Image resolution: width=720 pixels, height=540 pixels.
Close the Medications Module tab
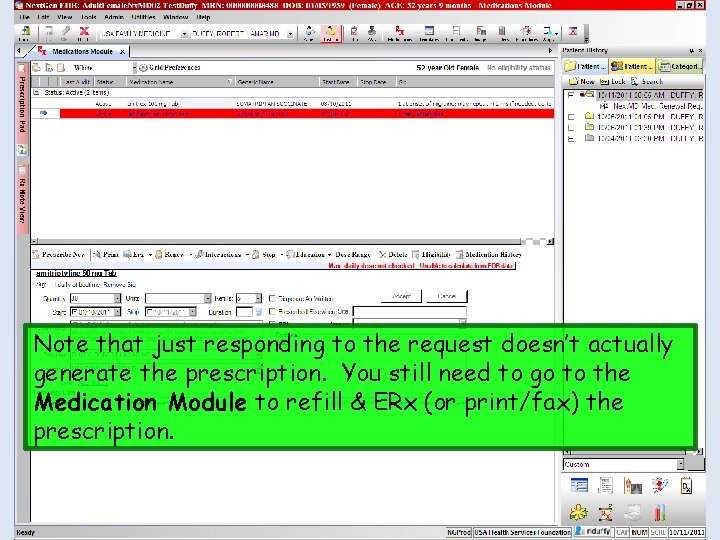(x=122, y=52)
